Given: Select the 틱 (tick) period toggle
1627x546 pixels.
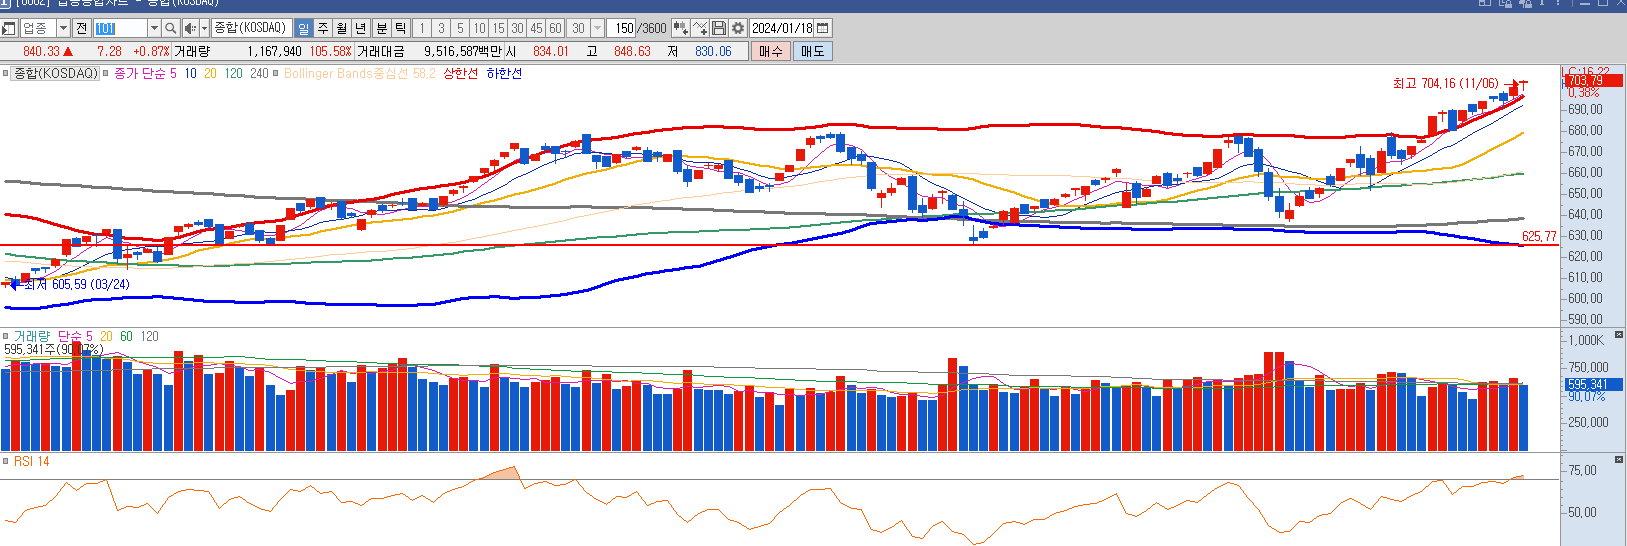Looking at the screenshot, I should [x=401, y=28].
